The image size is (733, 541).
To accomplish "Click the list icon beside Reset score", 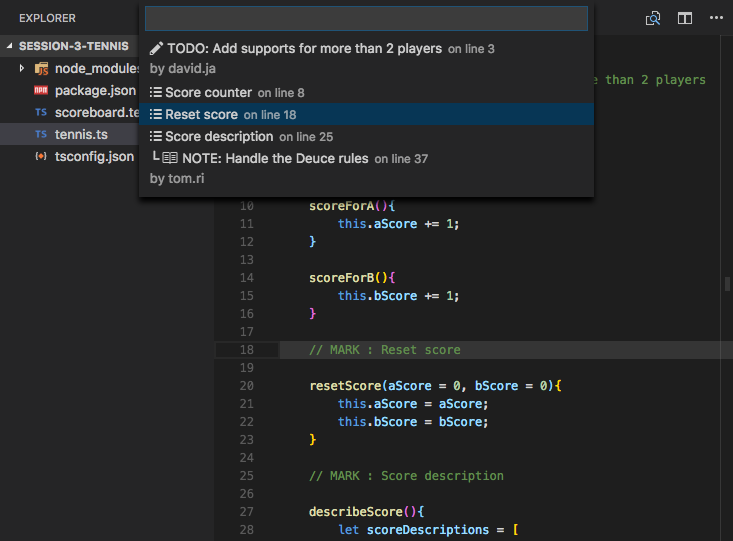I will tap(156, 114).
